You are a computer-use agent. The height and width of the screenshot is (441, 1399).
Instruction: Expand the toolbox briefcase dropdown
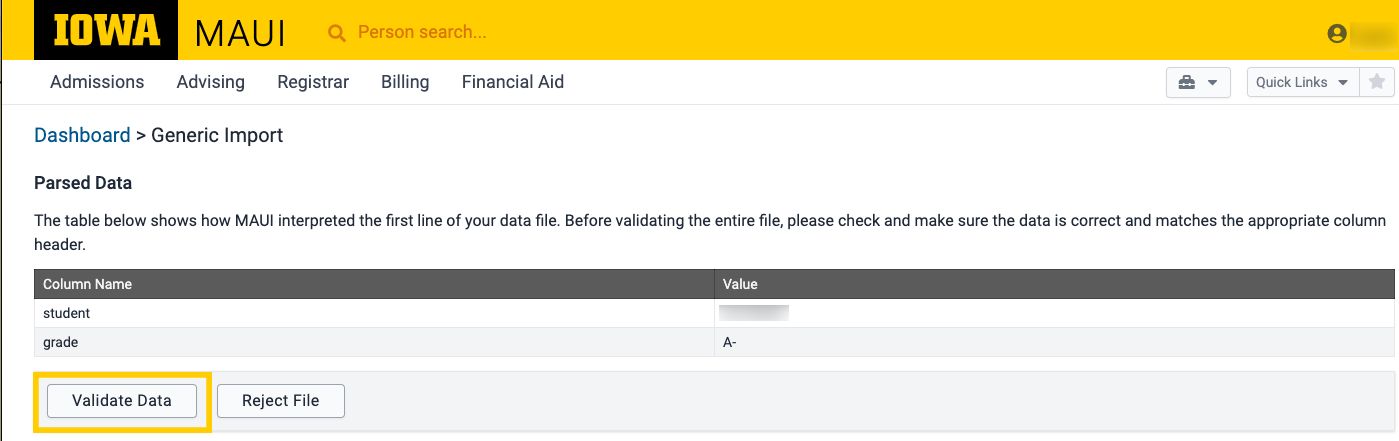(x=1198, y=82)
